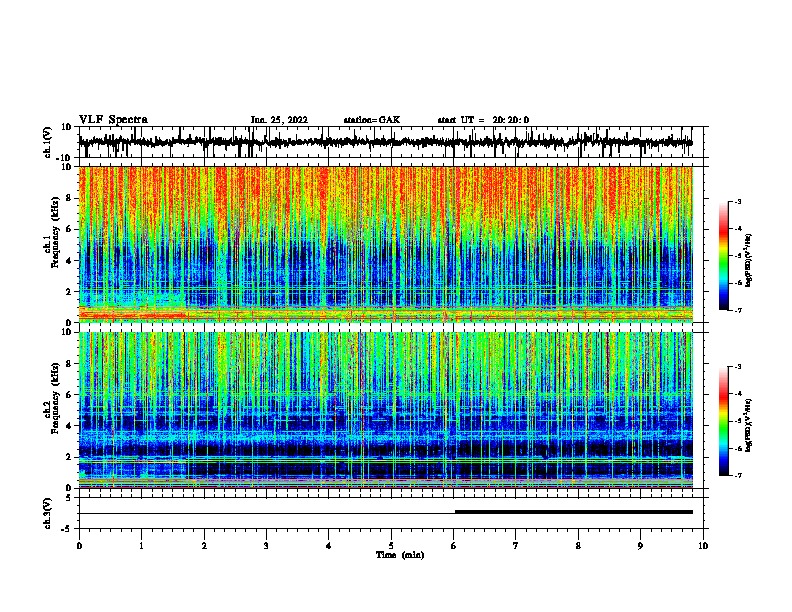Click the "ch.1(V)" axis label
The width and height of the screenshot is (792, 612).
coord(48,142)
